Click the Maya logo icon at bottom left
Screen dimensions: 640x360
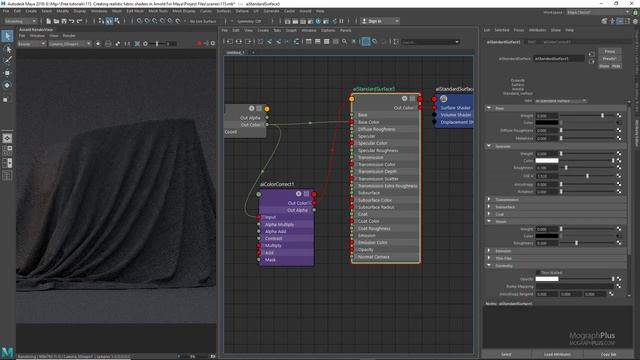[7, 352]
